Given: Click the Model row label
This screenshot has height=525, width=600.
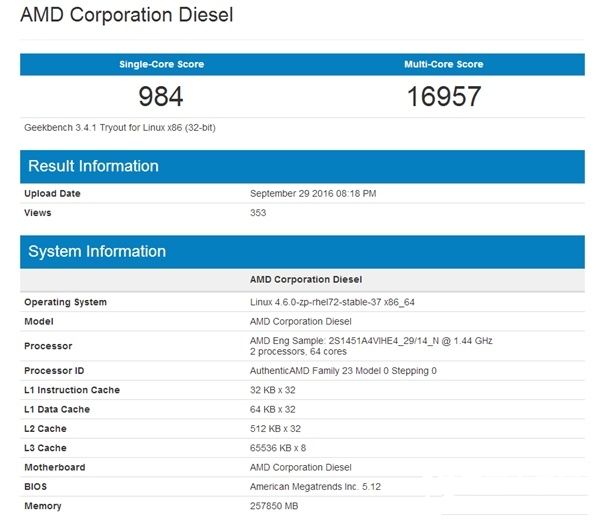Looking at the screenshot, I should pyautogui.click(x=39, y=322).
